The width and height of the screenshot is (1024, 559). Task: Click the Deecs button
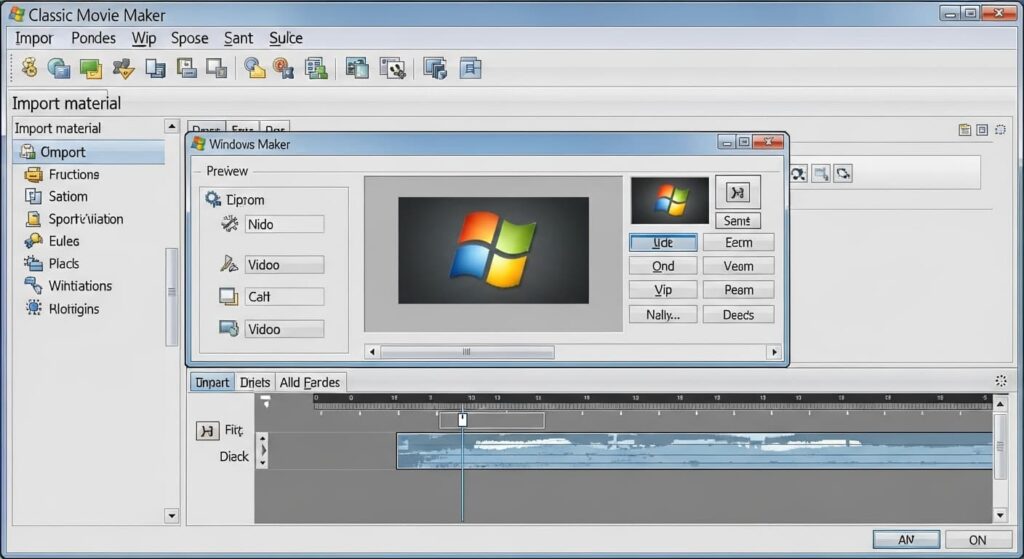[739, 315]
